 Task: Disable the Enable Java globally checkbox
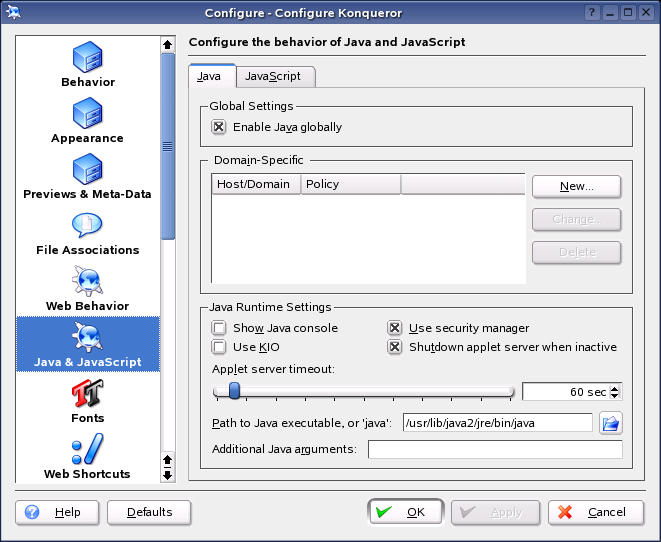click(219, 127)
